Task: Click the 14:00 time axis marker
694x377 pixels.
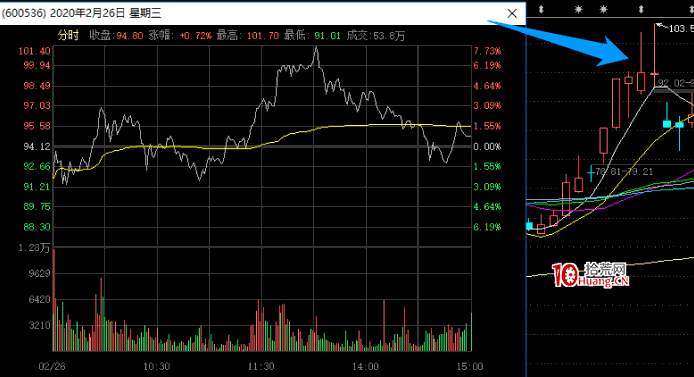Action: pyautogui.click(x=366, y=366)
